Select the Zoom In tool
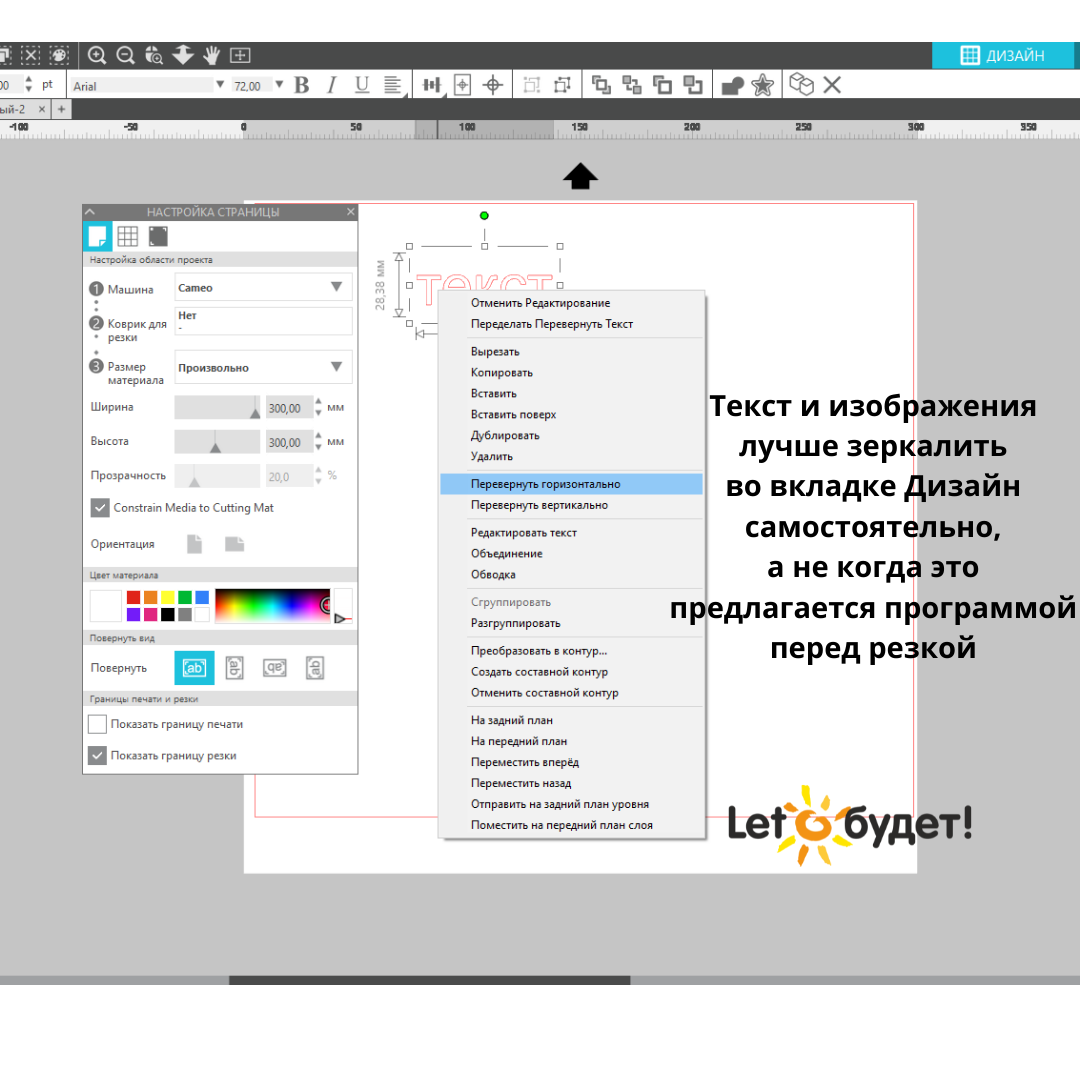Viewport: 1080px width, 1080px height. (x=97, y=56)
